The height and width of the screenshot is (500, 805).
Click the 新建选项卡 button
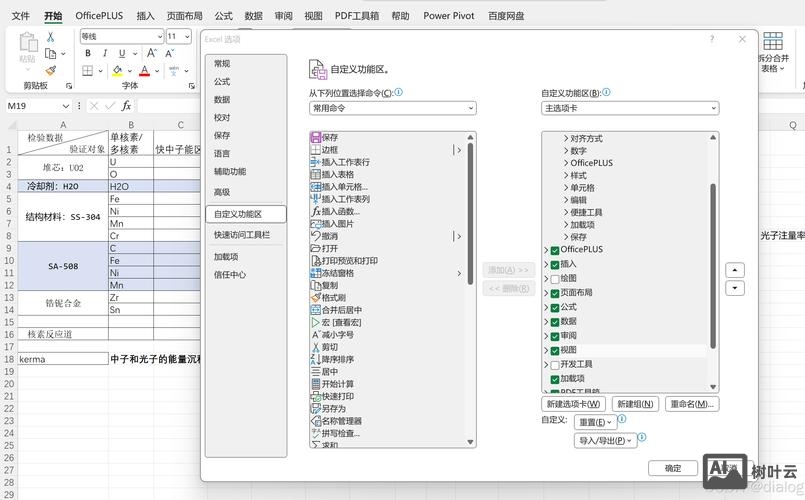click(x=573, y=404)
